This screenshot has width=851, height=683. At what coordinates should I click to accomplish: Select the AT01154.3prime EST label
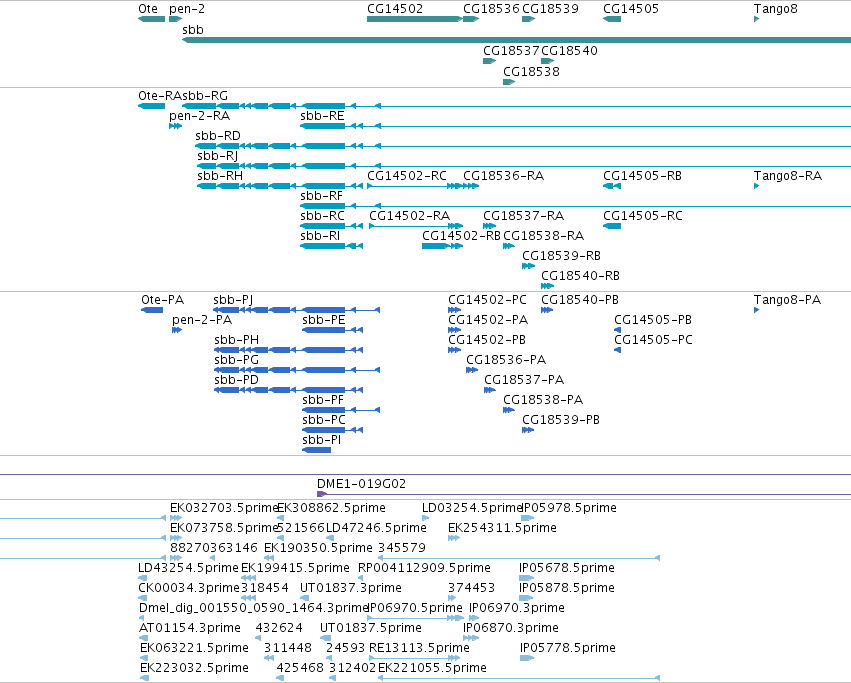[189, 628]
